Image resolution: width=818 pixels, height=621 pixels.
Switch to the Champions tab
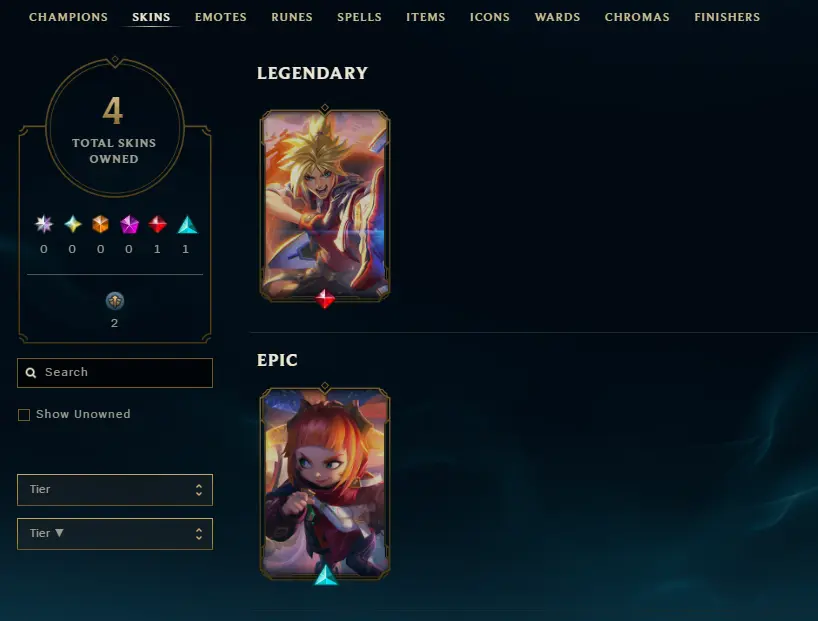click(x=68, y=17)
